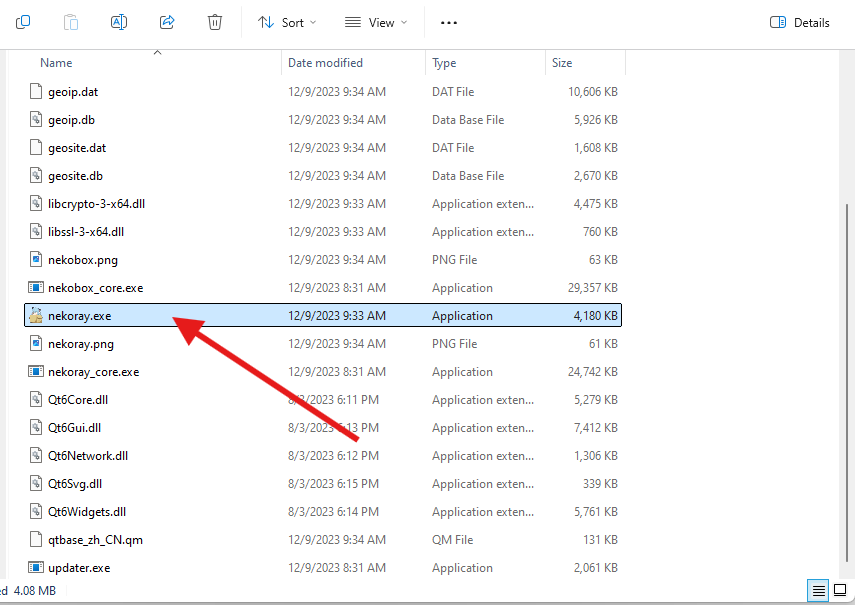Click the geoip.dat file icon
Screen dimensions: 855x605
tap(36, 92)
